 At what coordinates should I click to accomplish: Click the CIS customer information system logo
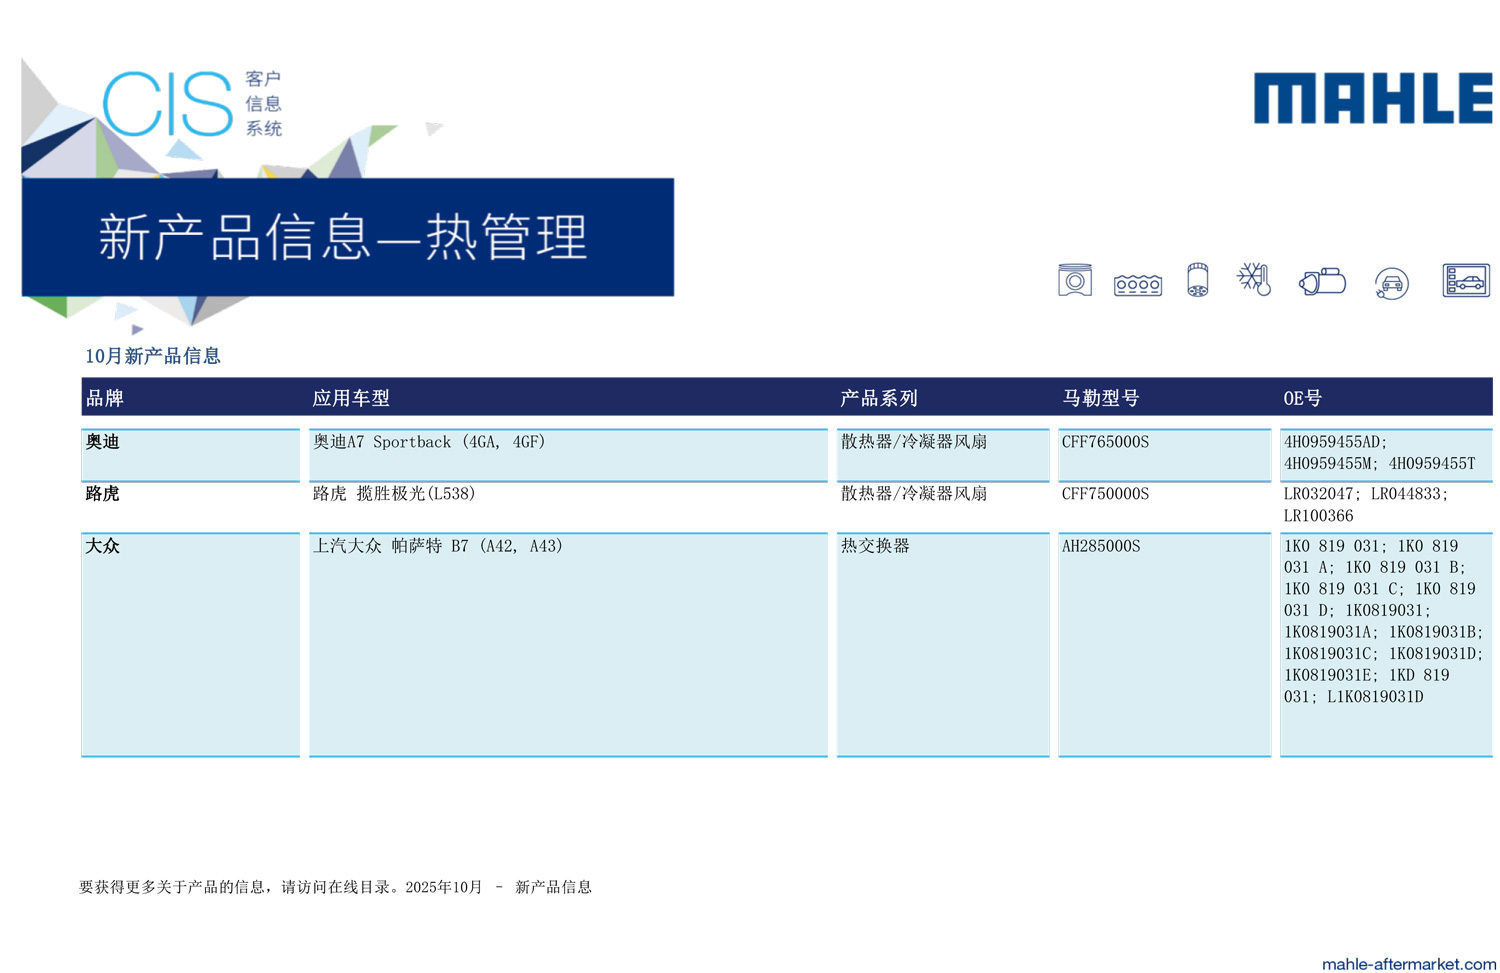pos(192,104)
